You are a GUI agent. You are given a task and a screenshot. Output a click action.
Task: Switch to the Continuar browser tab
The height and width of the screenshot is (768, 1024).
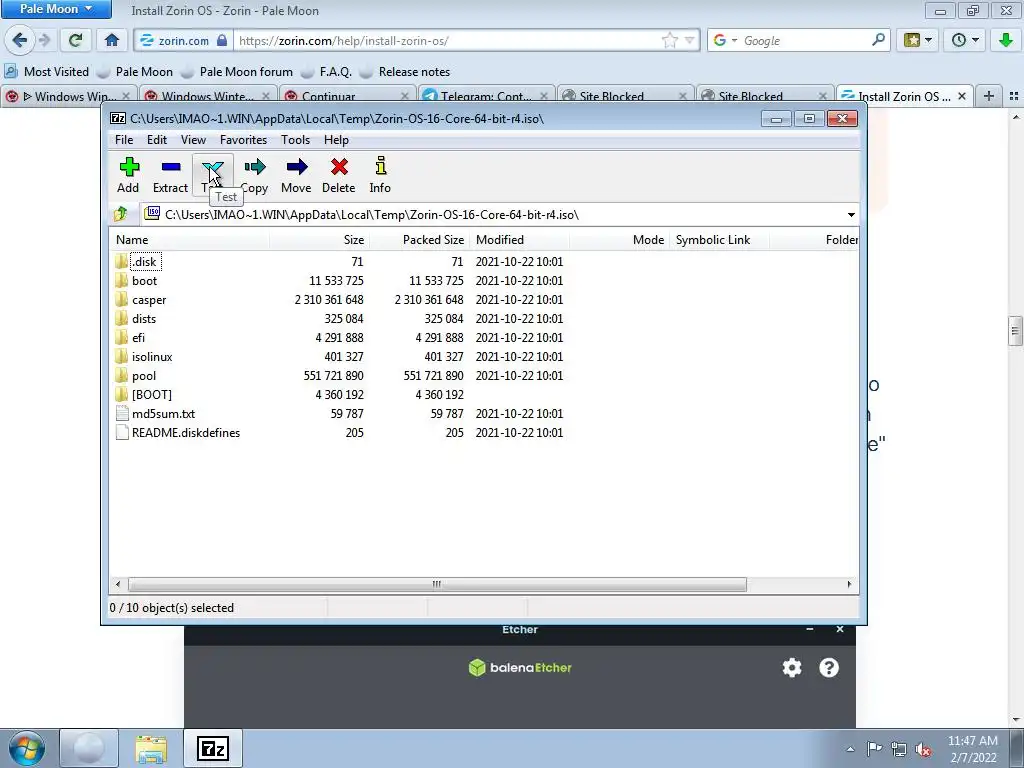click(x=346, y=96)
